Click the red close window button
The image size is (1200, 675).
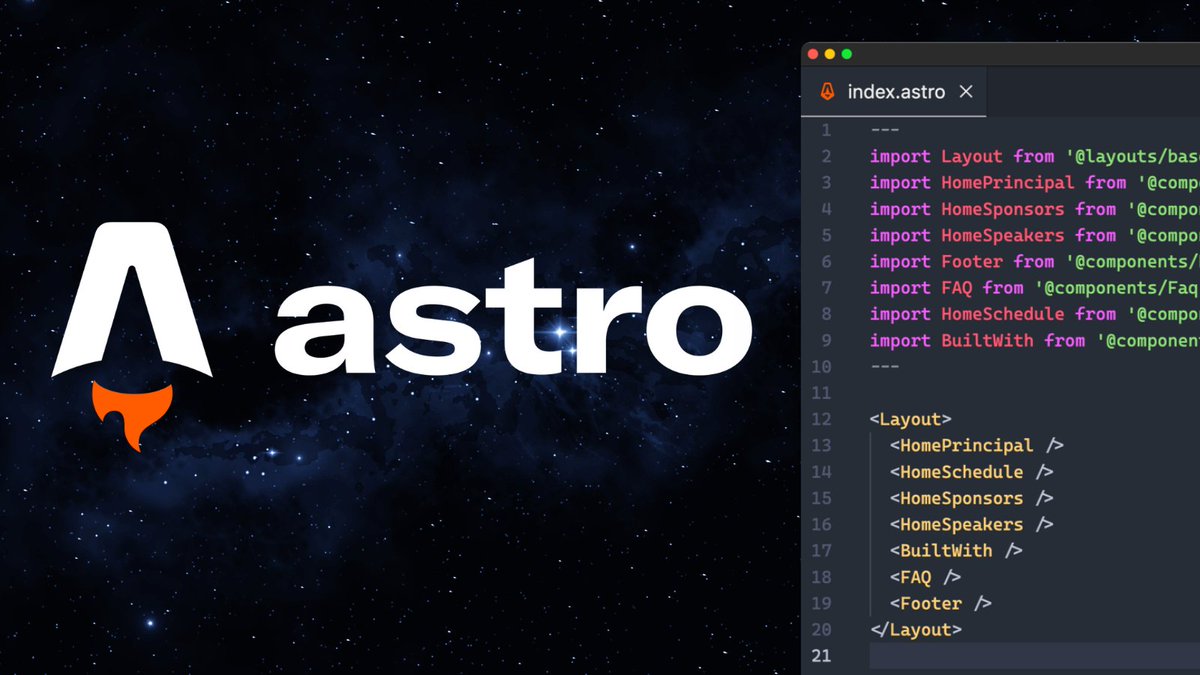(x=813, y=53)
